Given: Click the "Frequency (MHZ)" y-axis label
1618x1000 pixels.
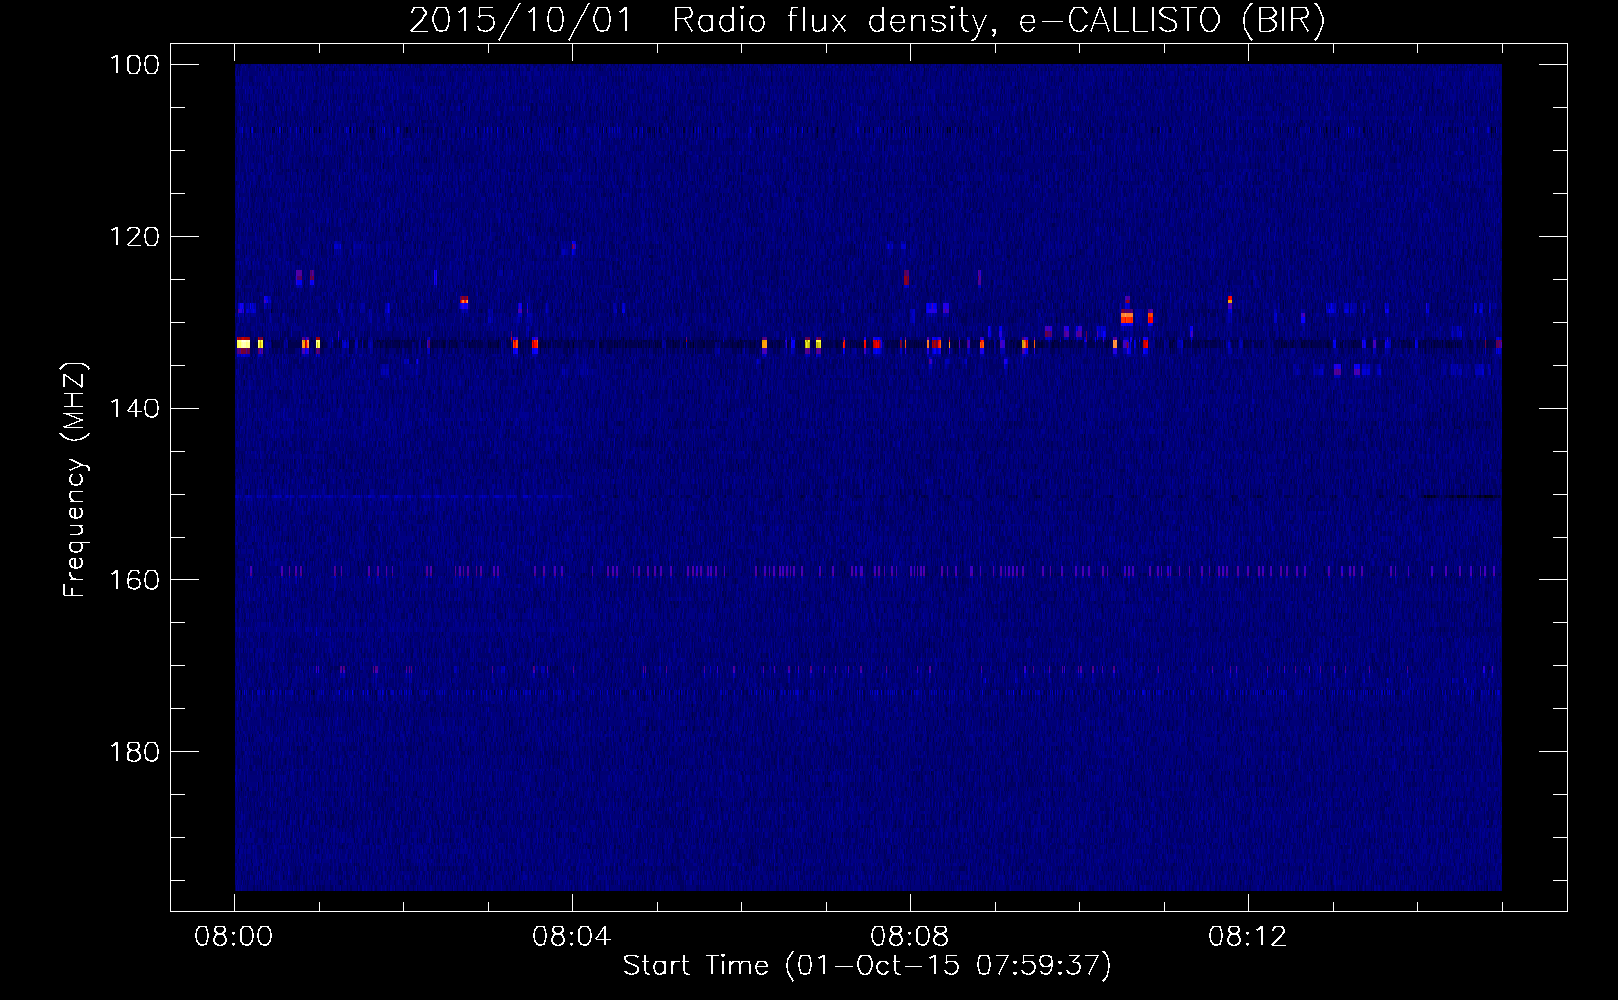Looking at the screenshot, I should click(x=75, y=479).
